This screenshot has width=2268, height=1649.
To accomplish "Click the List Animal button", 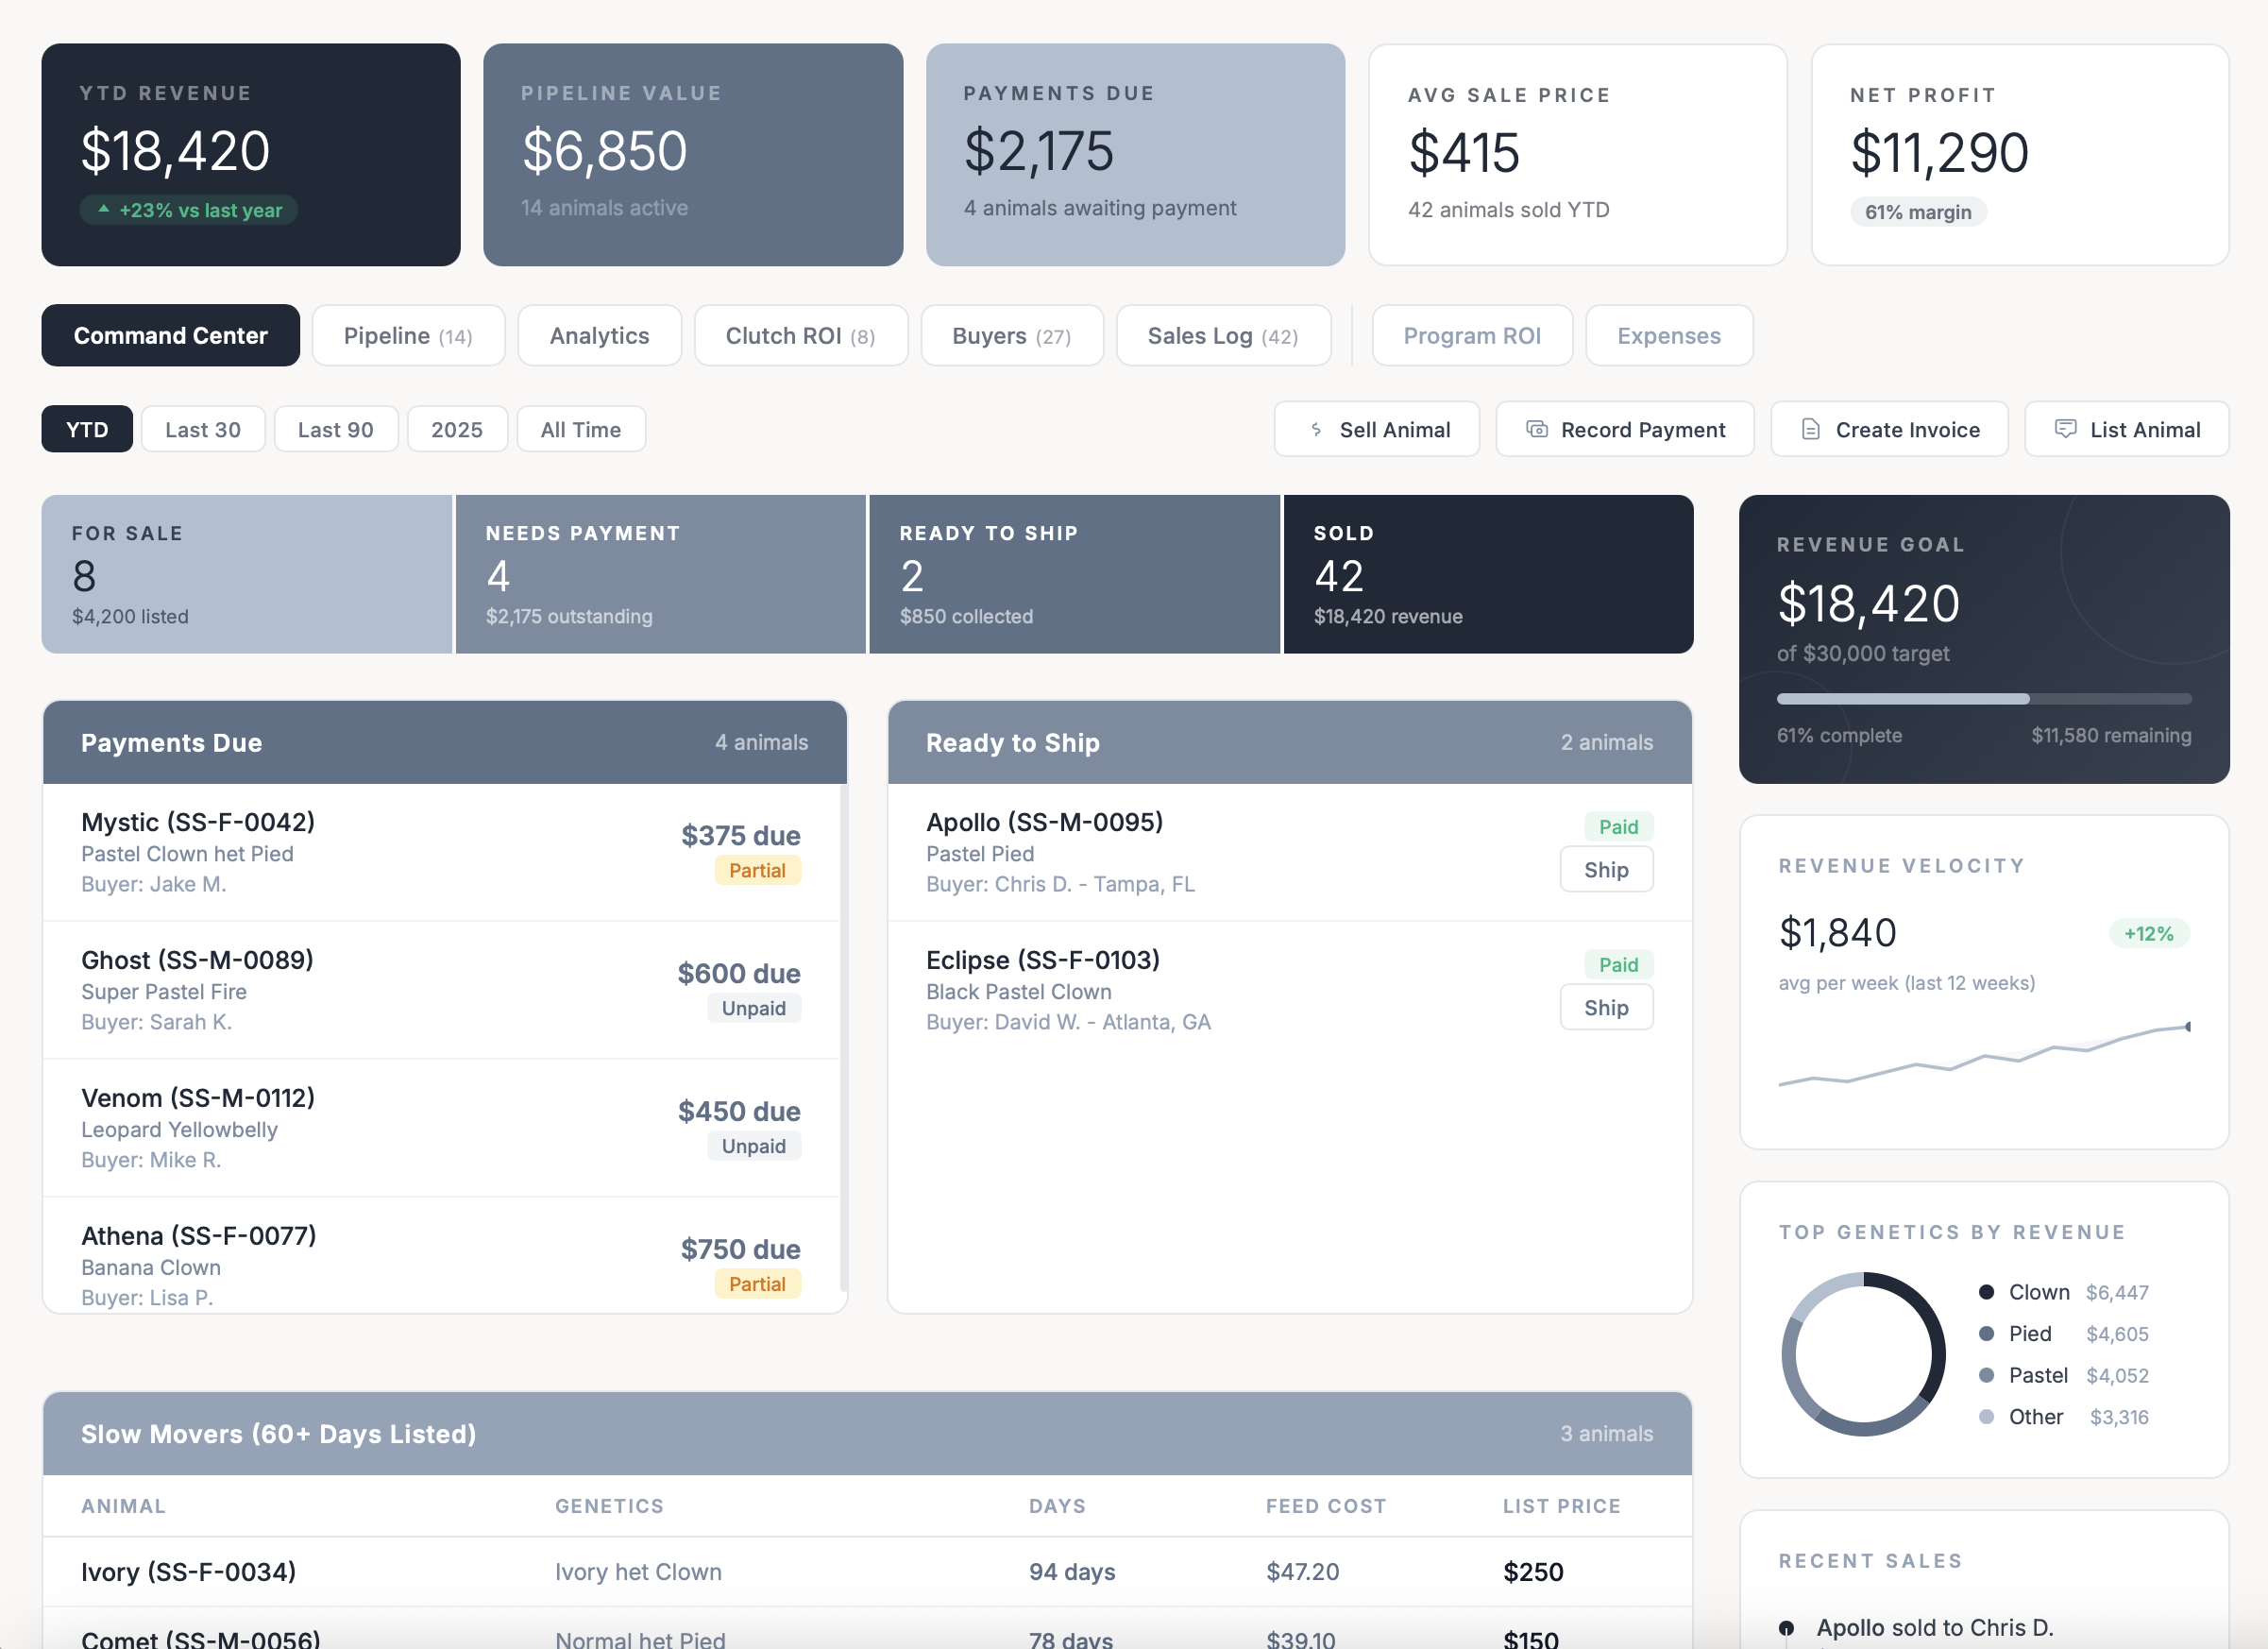I will pyautogui.click(x=2126, y=429).
